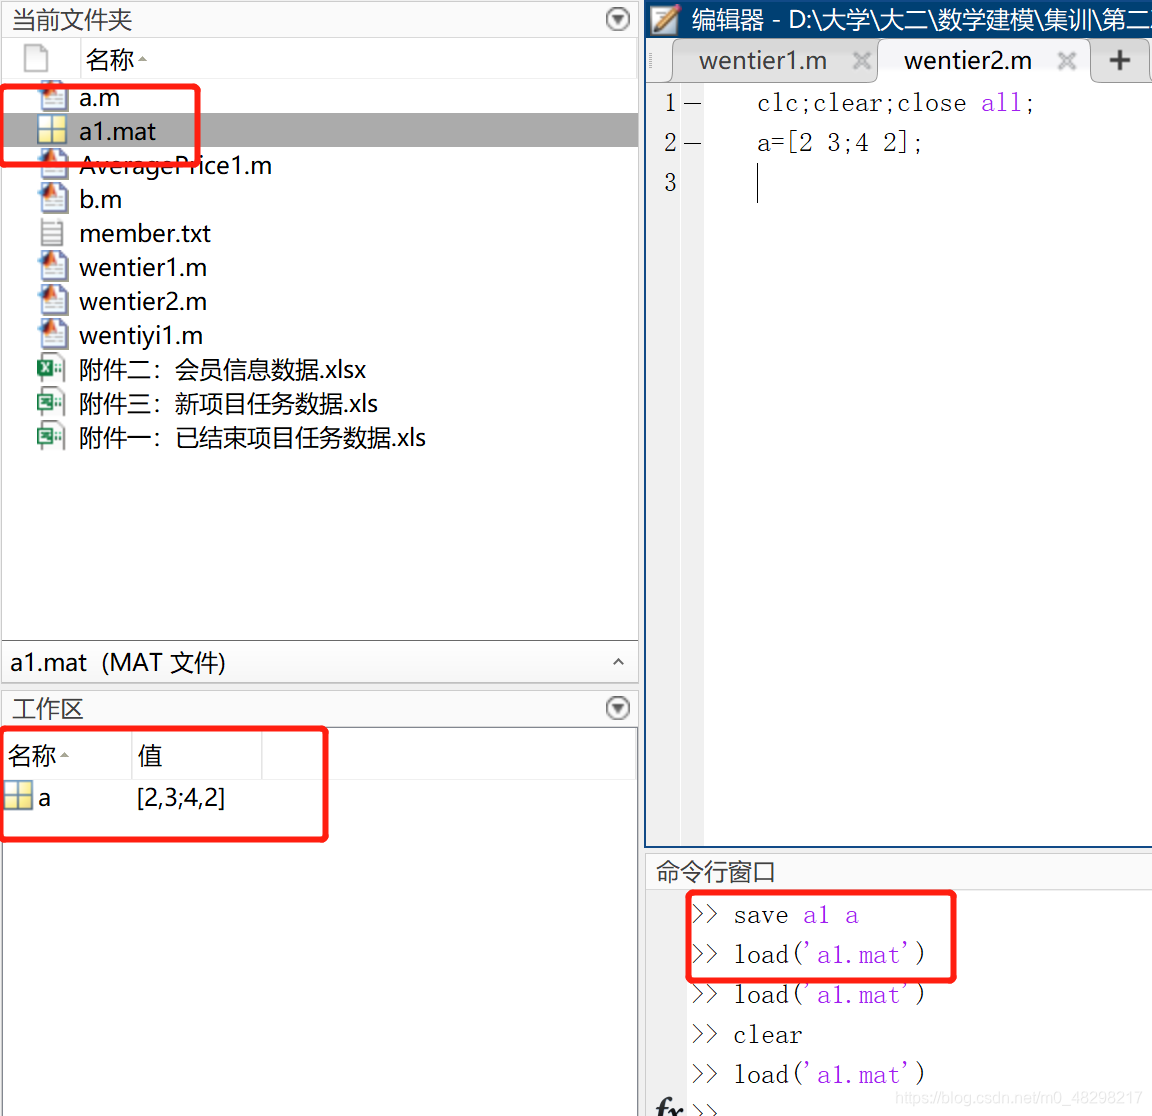Select wentier2.m in the file list
This screenshot has width=1152, height=1116.
(143, 301)
